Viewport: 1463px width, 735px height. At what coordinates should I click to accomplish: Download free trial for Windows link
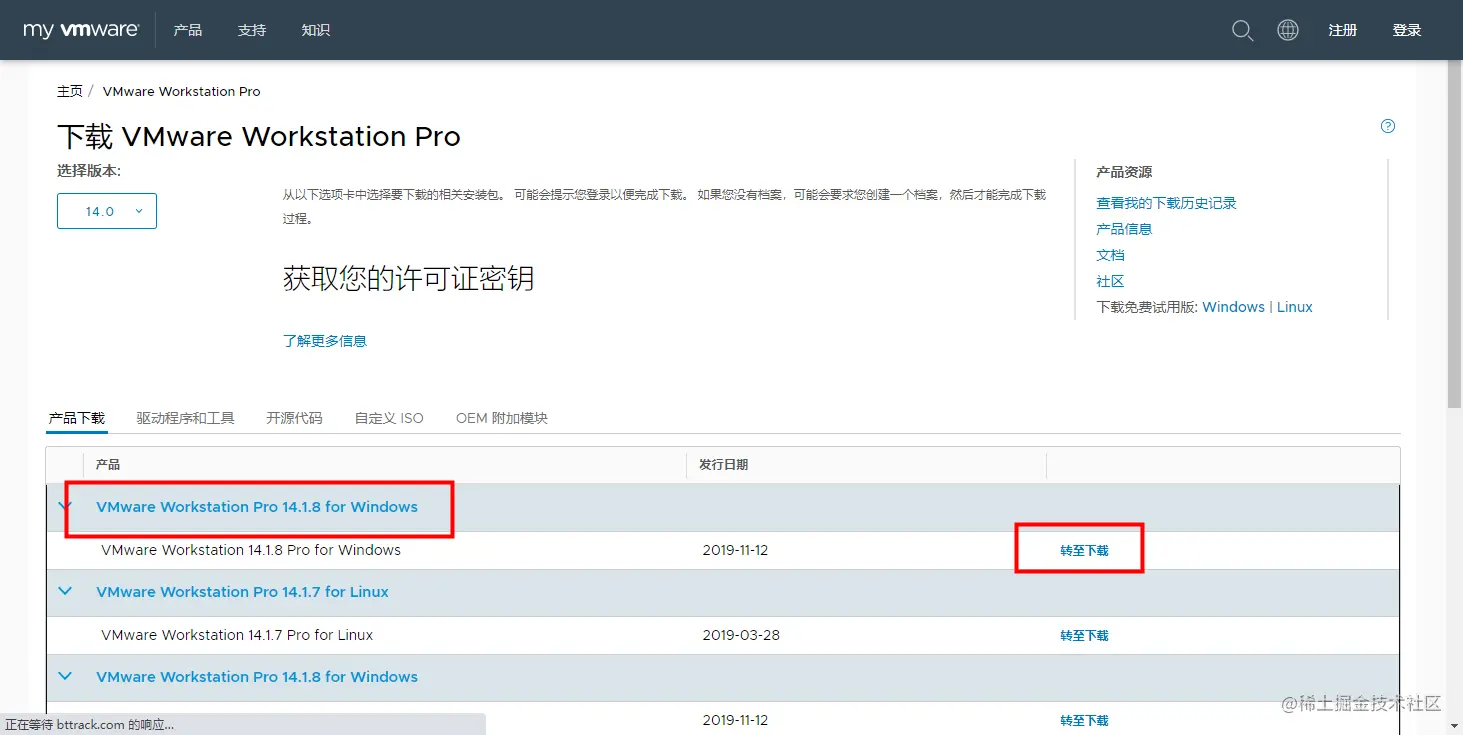click(x=1233, y=307)
